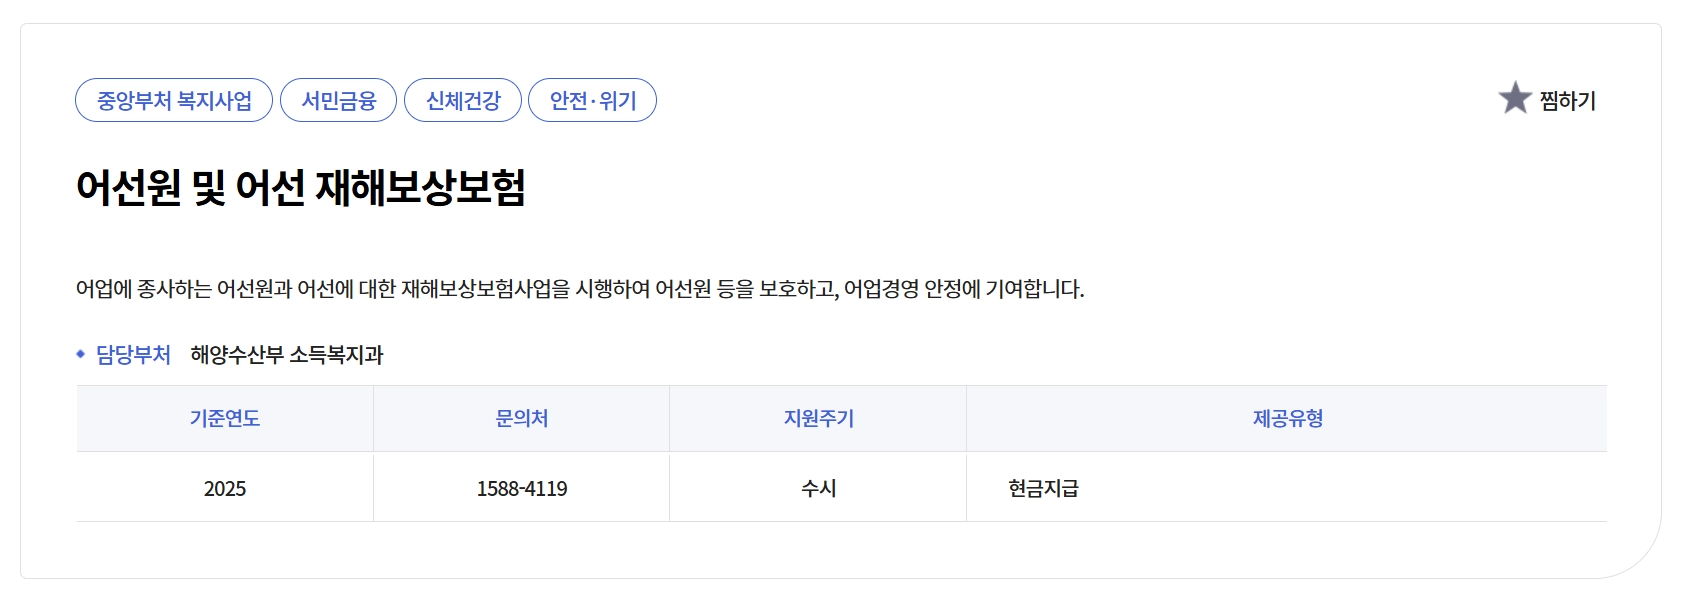Click the blue diamond icon before 담당부처

tap(81, 352)
